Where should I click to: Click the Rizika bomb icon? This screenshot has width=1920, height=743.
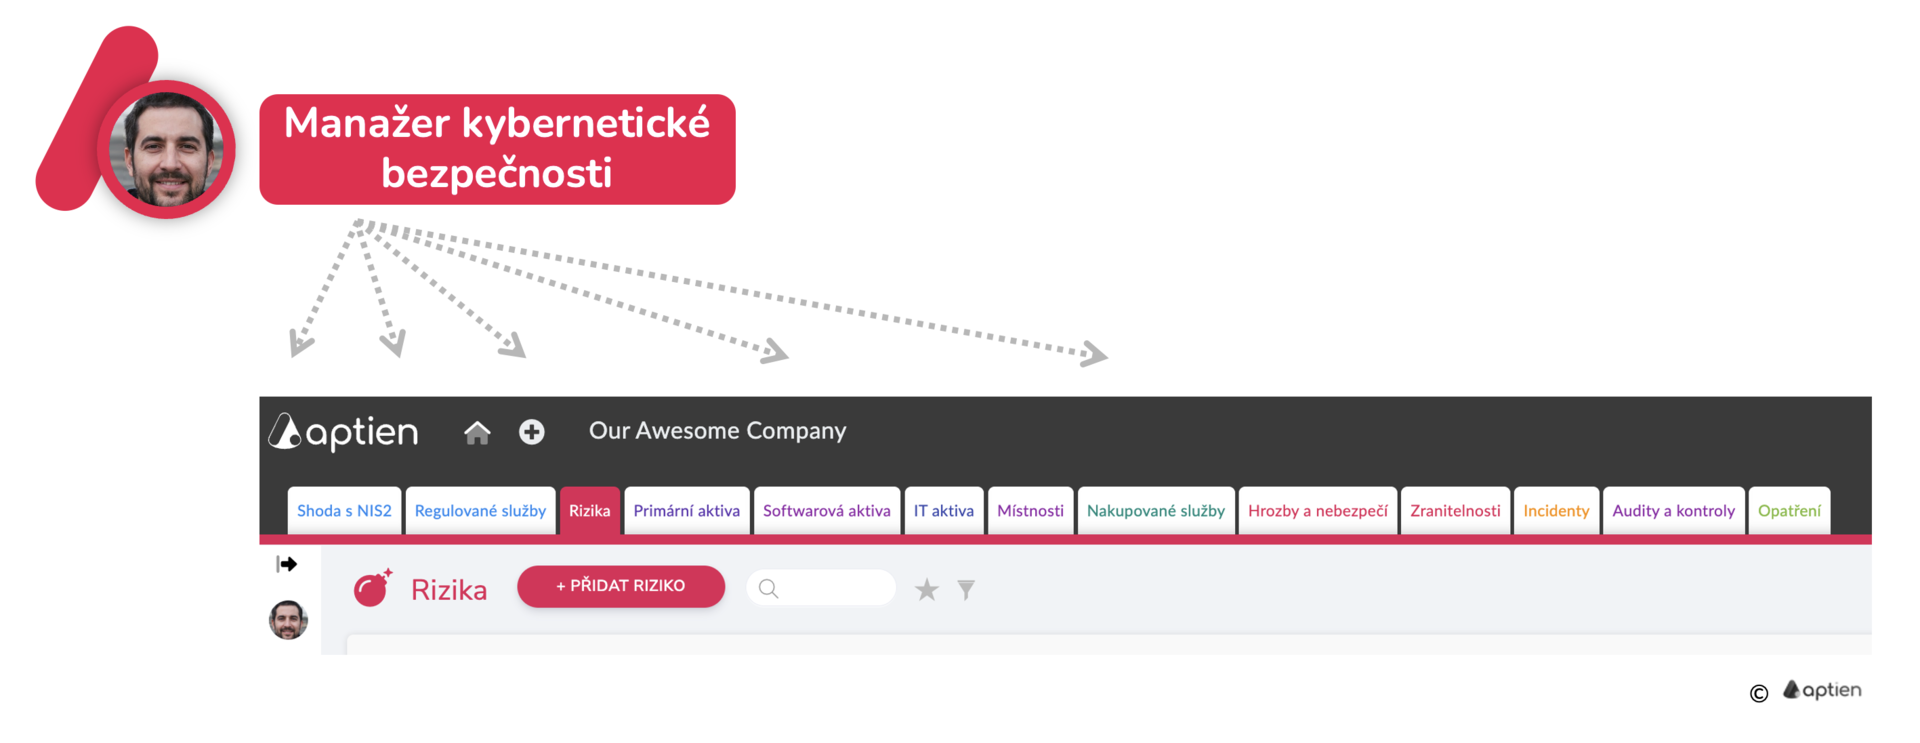[x=373, y=588]
